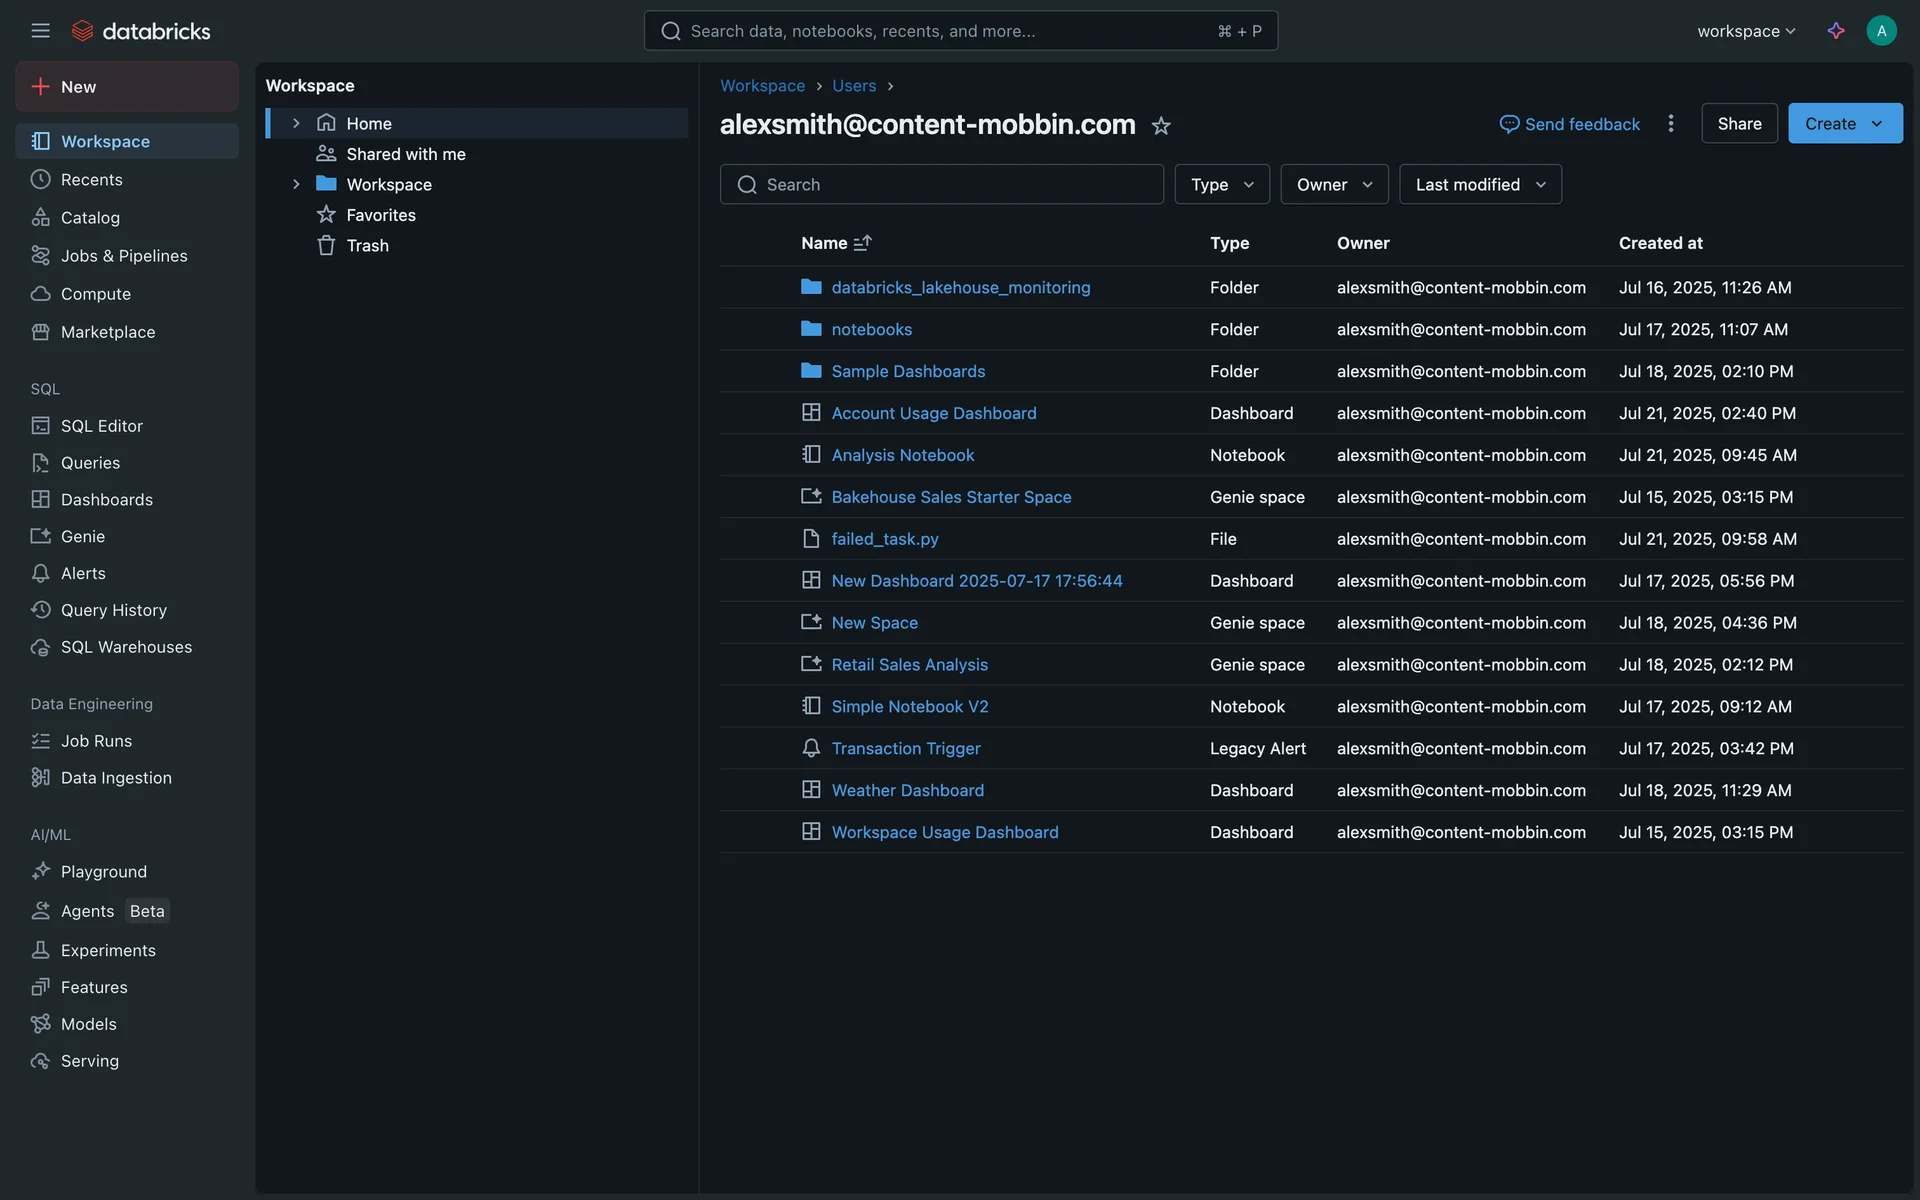
Task: Open the workspace switcher dropdown
Action: point(1746,31)
